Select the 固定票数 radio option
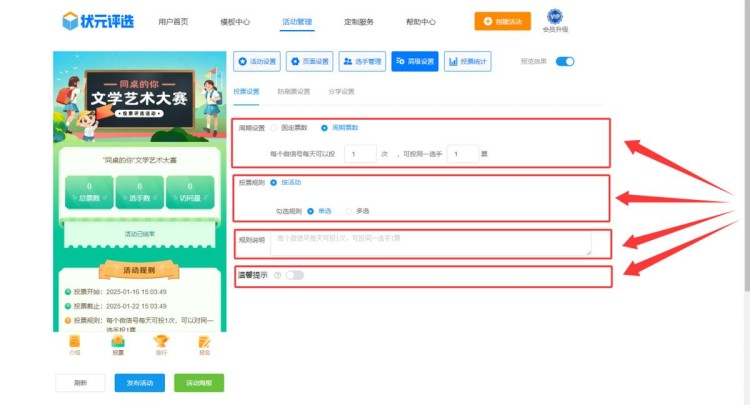Image resolution: width=750 pixels, height=405 pixels. click(x=274, y=128)
